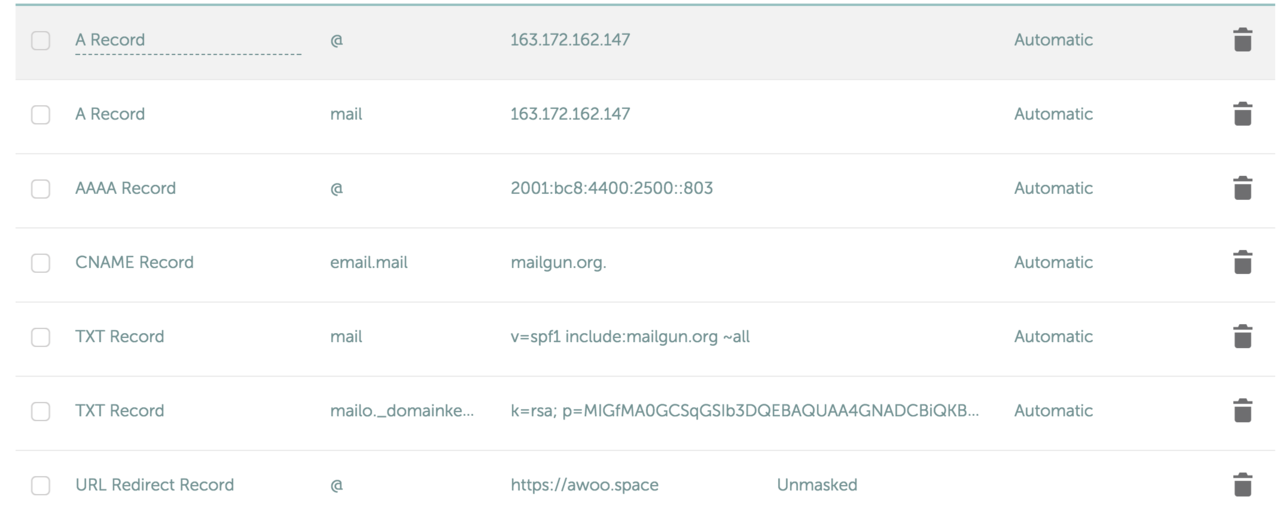Open the A Record type dropdown
The height and width of the screenshot is (524, 1280).
[188, 41]
